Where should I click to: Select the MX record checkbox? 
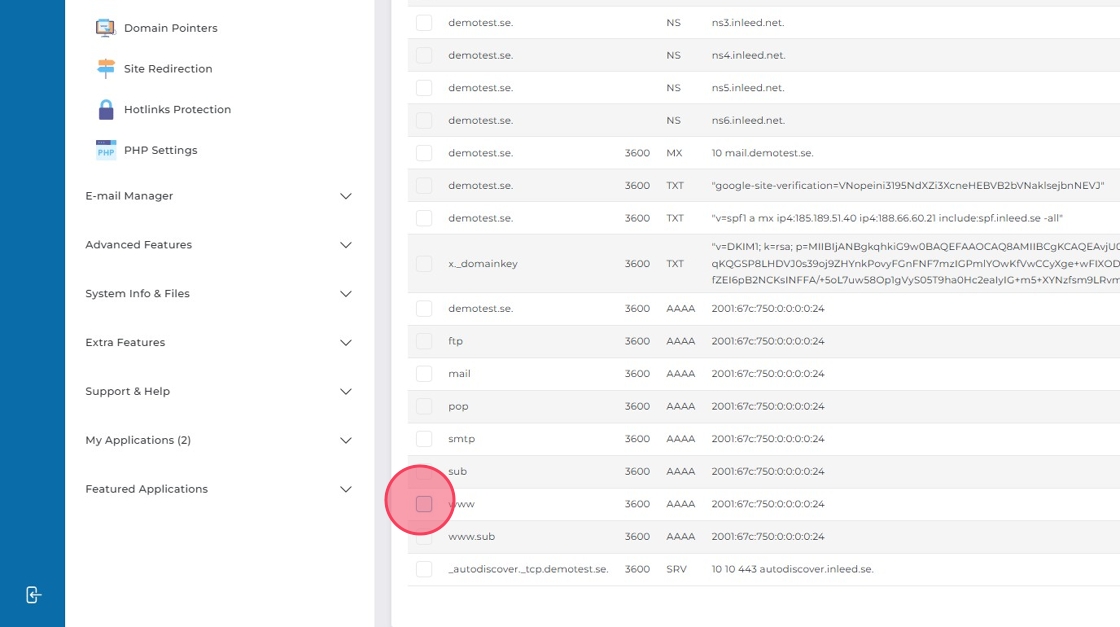[424, 153]
